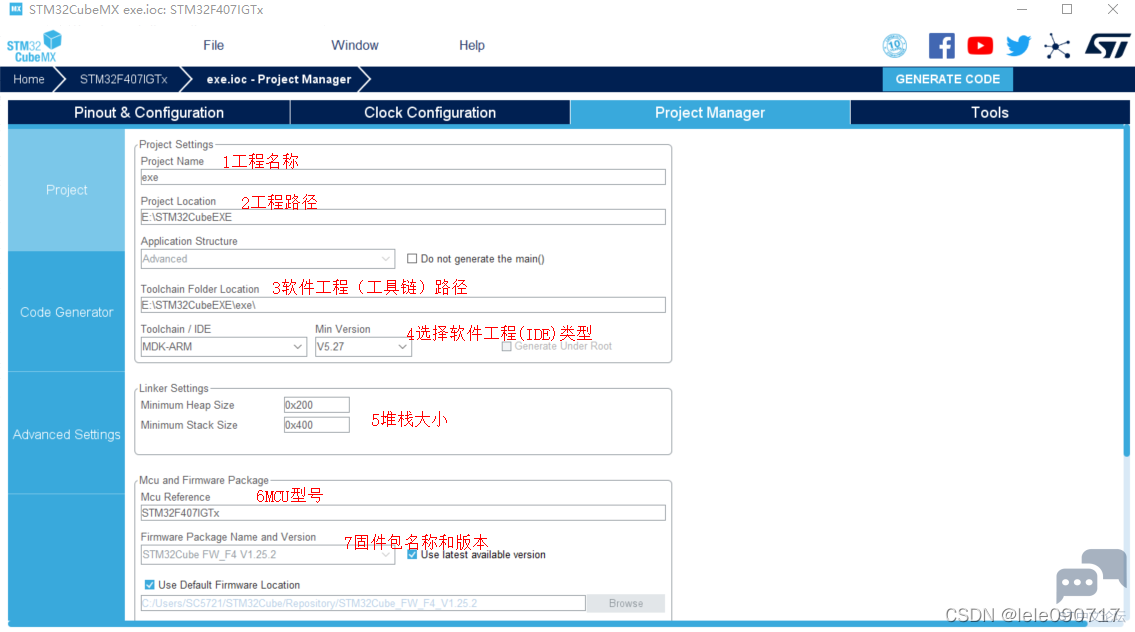Minimize the STM32CubeMX window
1135x632 pixels.
coord(1021,9)
